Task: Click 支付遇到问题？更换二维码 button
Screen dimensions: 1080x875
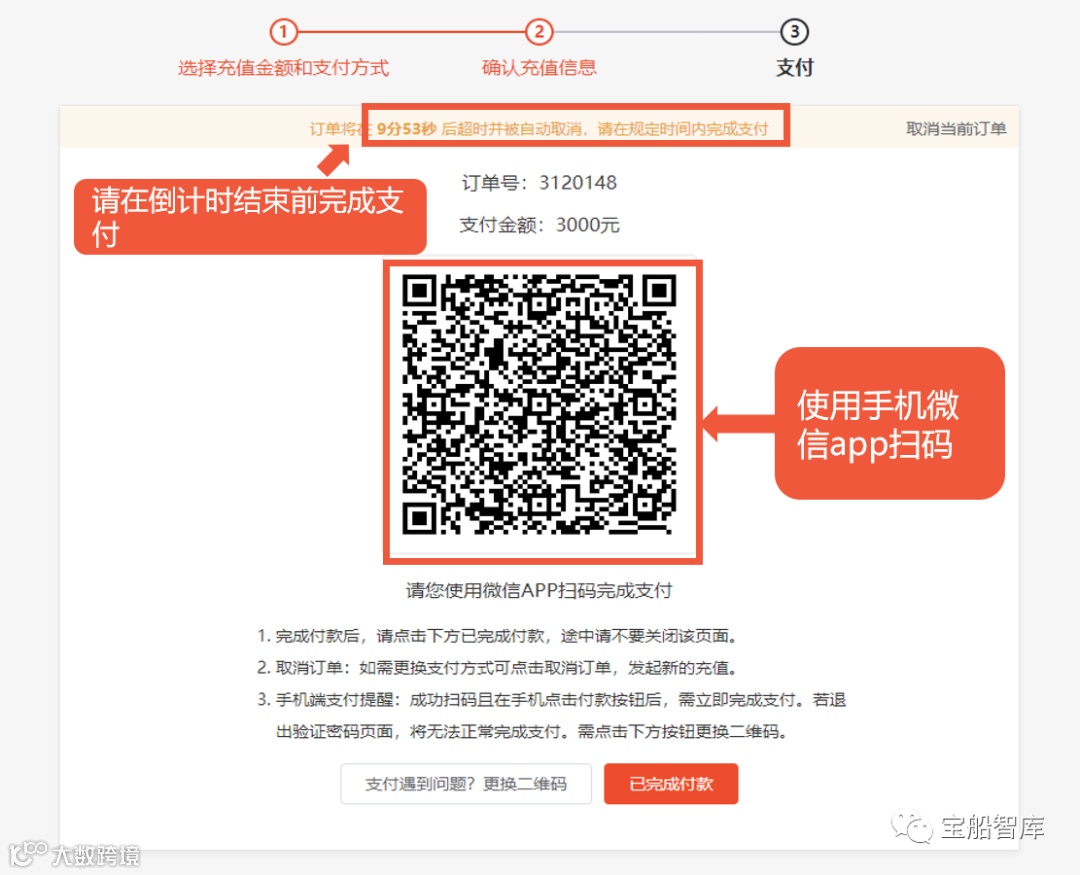Action: [x=466, y=783]
